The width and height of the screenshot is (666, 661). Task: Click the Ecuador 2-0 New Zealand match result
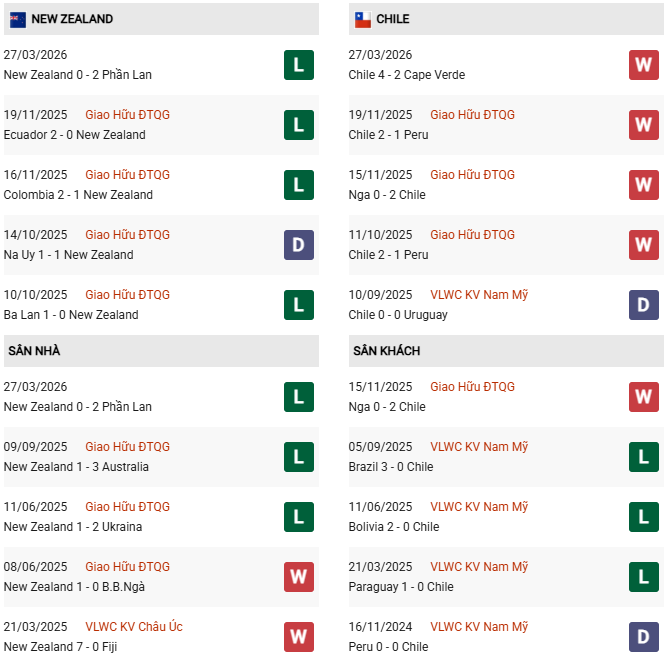coord(75,135)
